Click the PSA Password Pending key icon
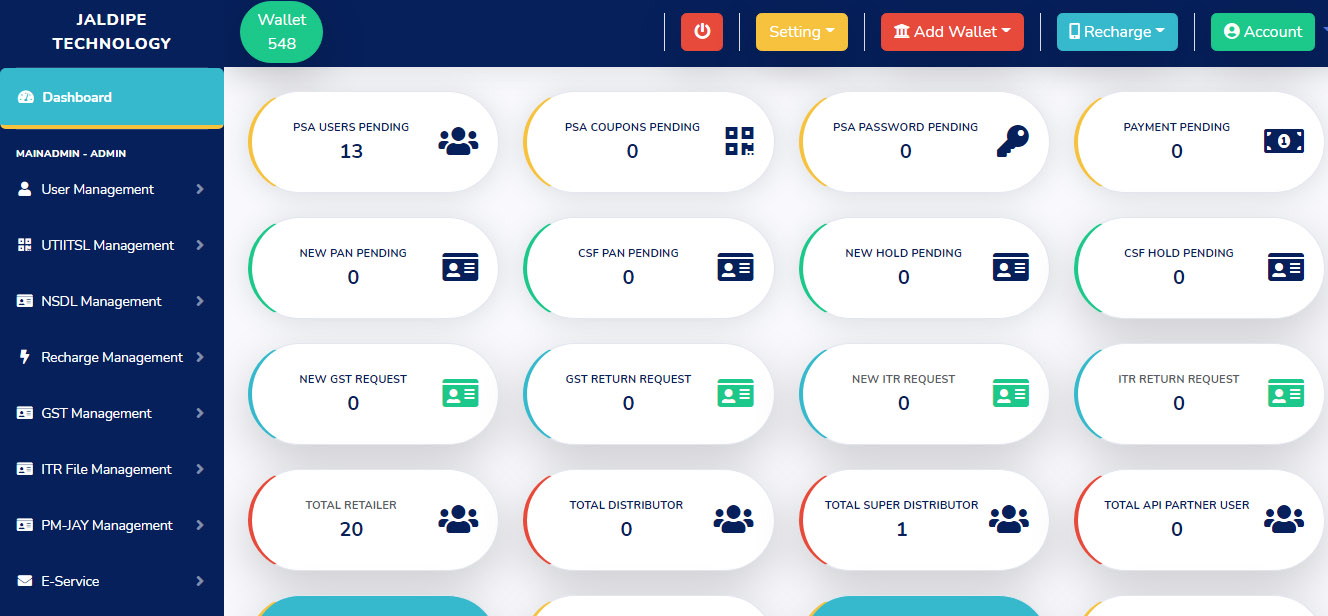 pyautogui.click(x=1011, y=142)
